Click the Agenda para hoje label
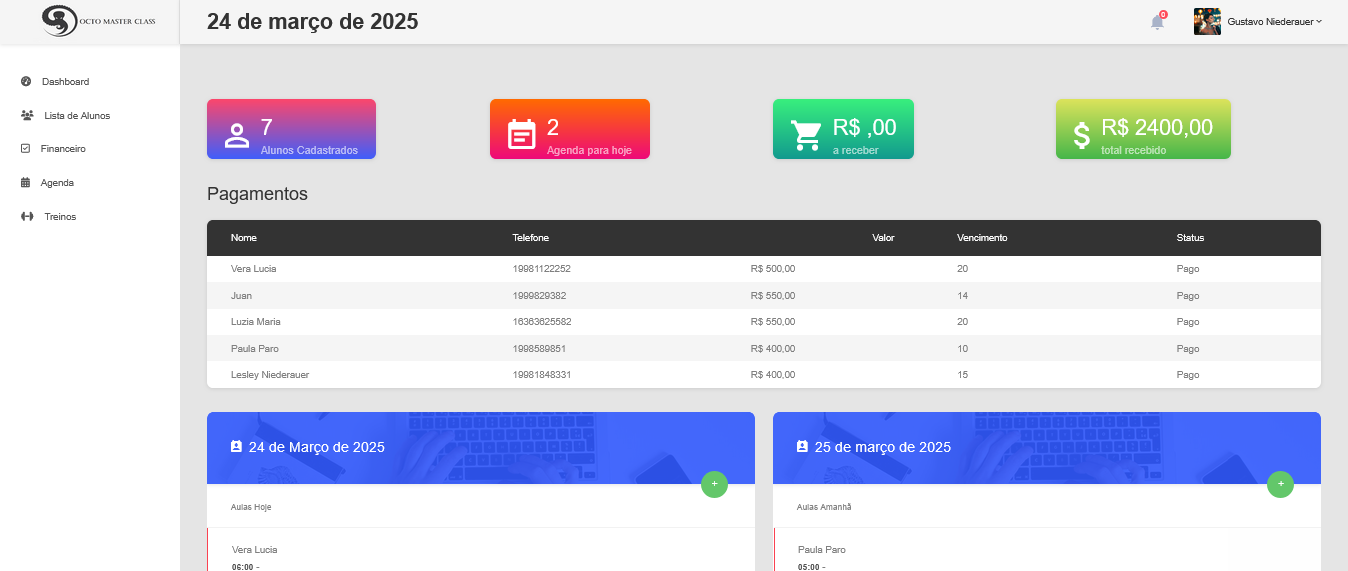The image size is (1348, 571). [x=589, y=150]
